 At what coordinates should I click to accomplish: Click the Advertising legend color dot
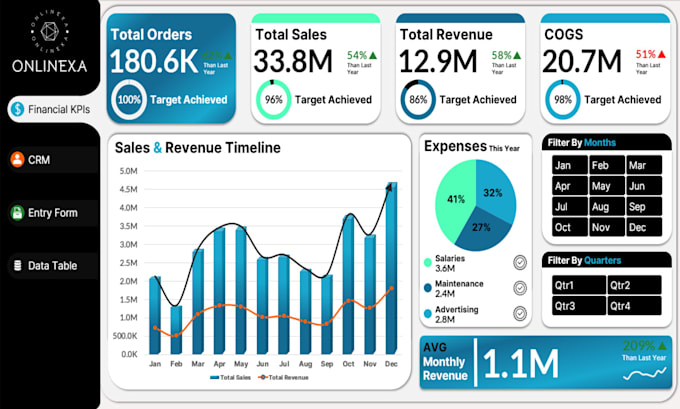point(428,314)
